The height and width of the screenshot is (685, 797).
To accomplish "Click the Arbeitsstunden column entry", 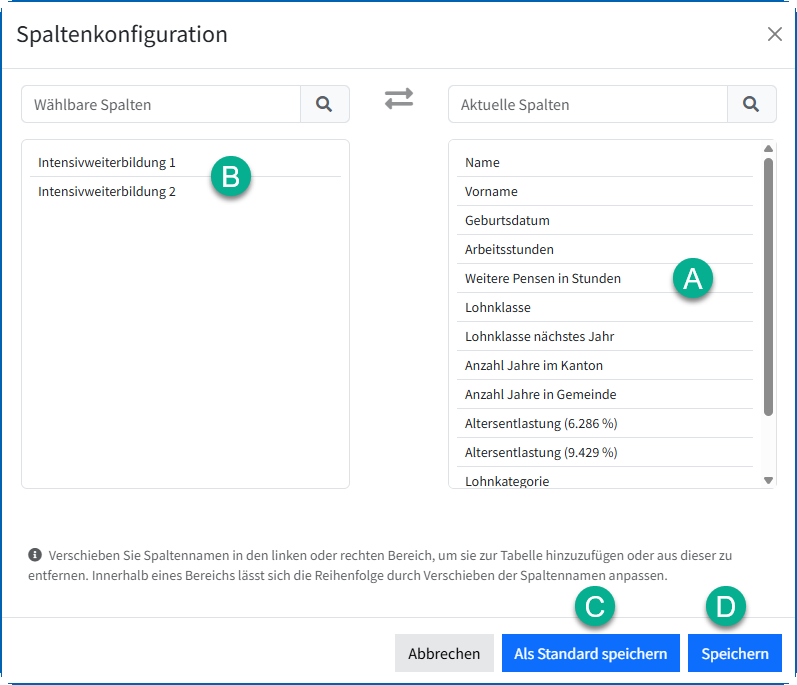I will click(509, 249).
